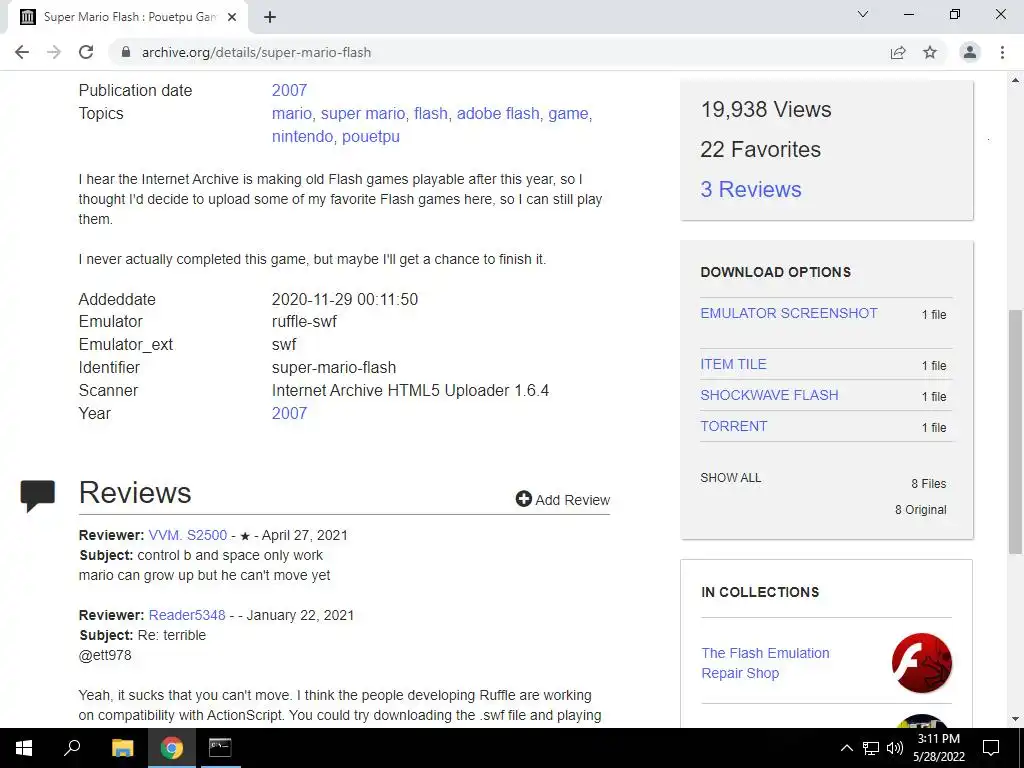Click the '8 Original' text
Image resolution: width=1024 pixels, height=768 pixels.
[920, 510]
